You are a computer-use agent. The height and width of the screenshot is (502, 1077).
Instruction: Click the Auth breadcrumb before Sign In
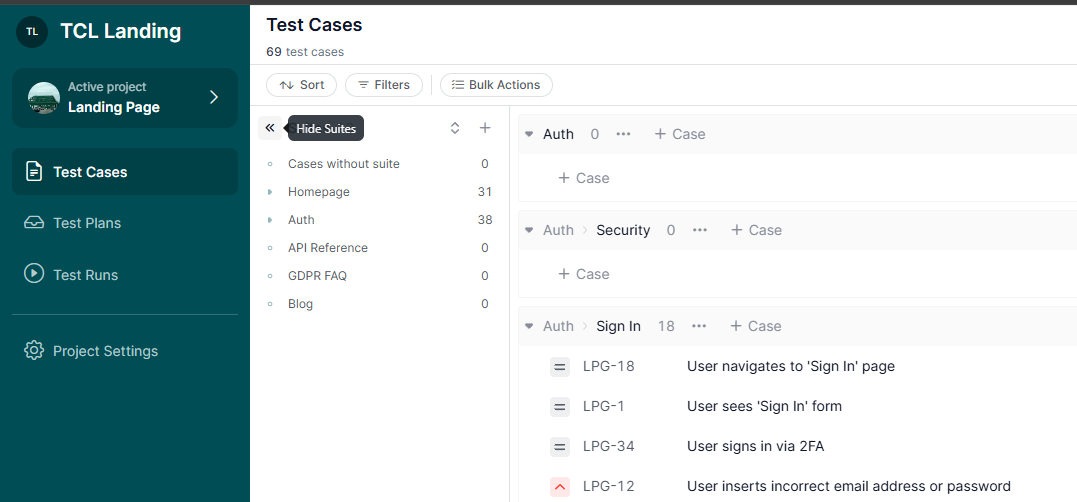[x=558, y=326]
